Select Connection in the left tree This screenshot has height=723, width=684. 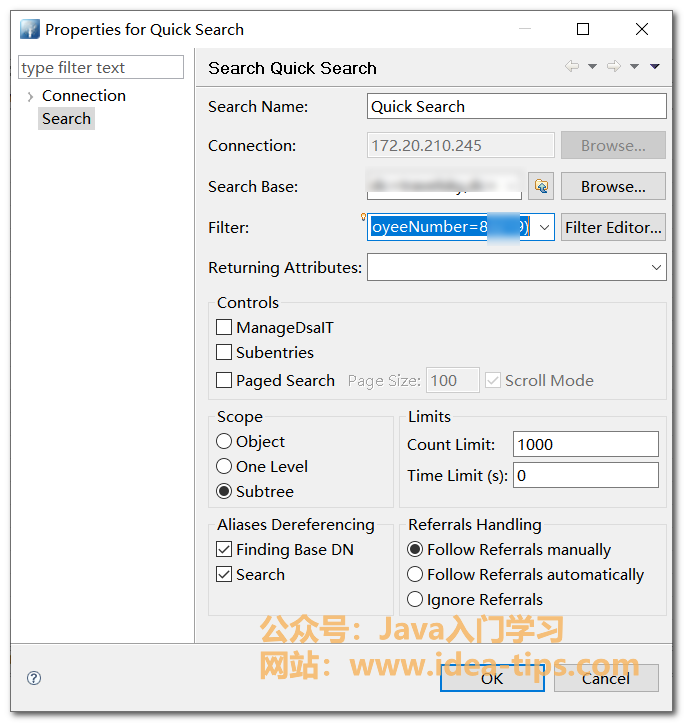coord(83,96)
